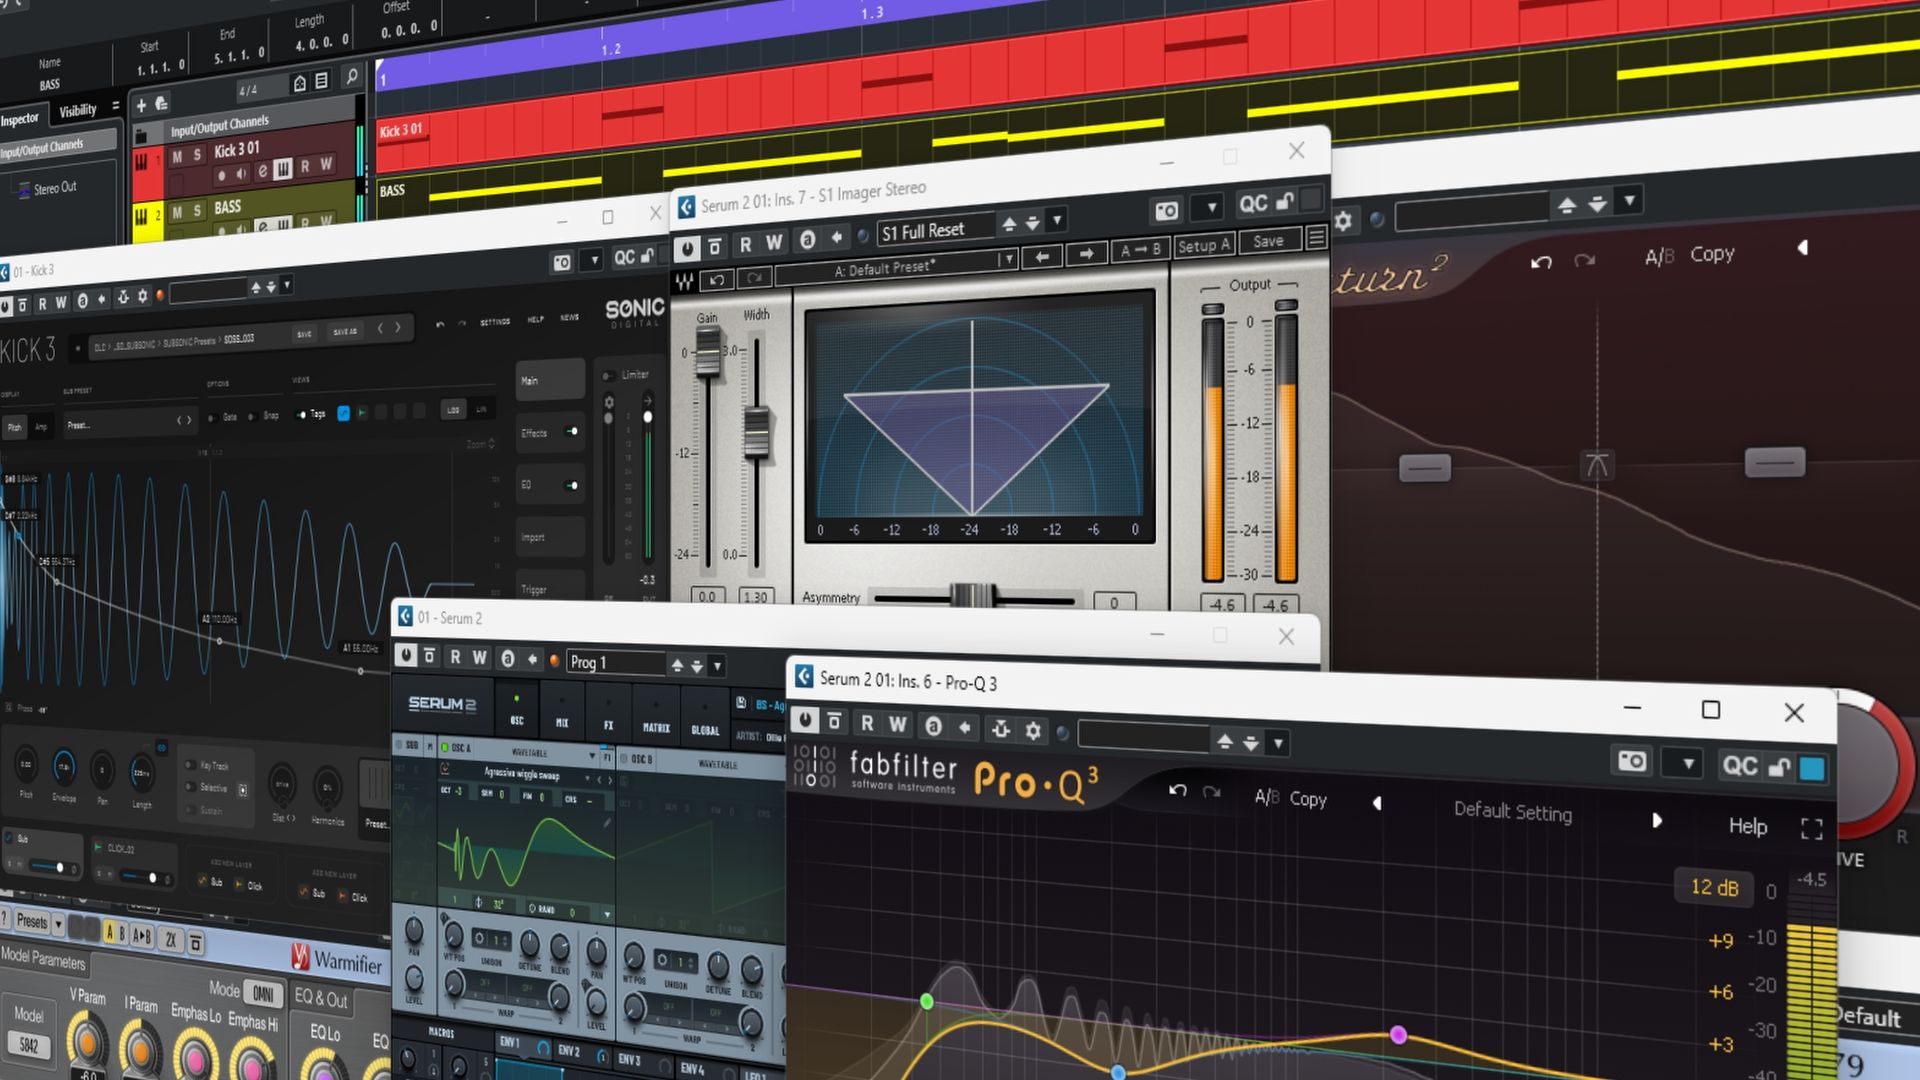Bypass the S1 Imager plugin power icon
The image size is (1920, 1080).
pyautogui.click(x=687, y=248)
